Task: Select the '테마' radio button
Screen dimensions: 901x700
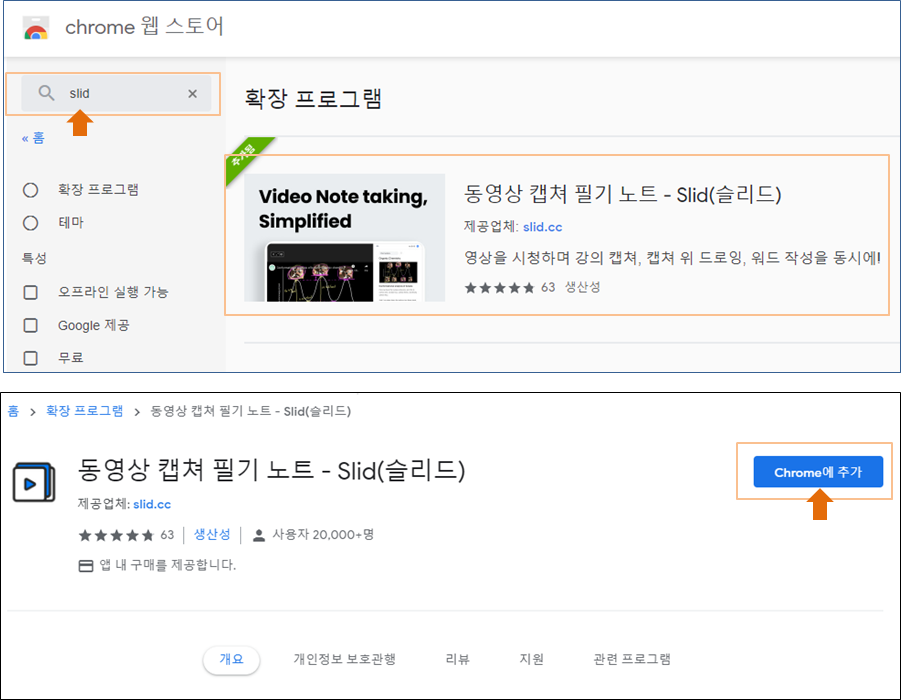Action: (30, 223)
